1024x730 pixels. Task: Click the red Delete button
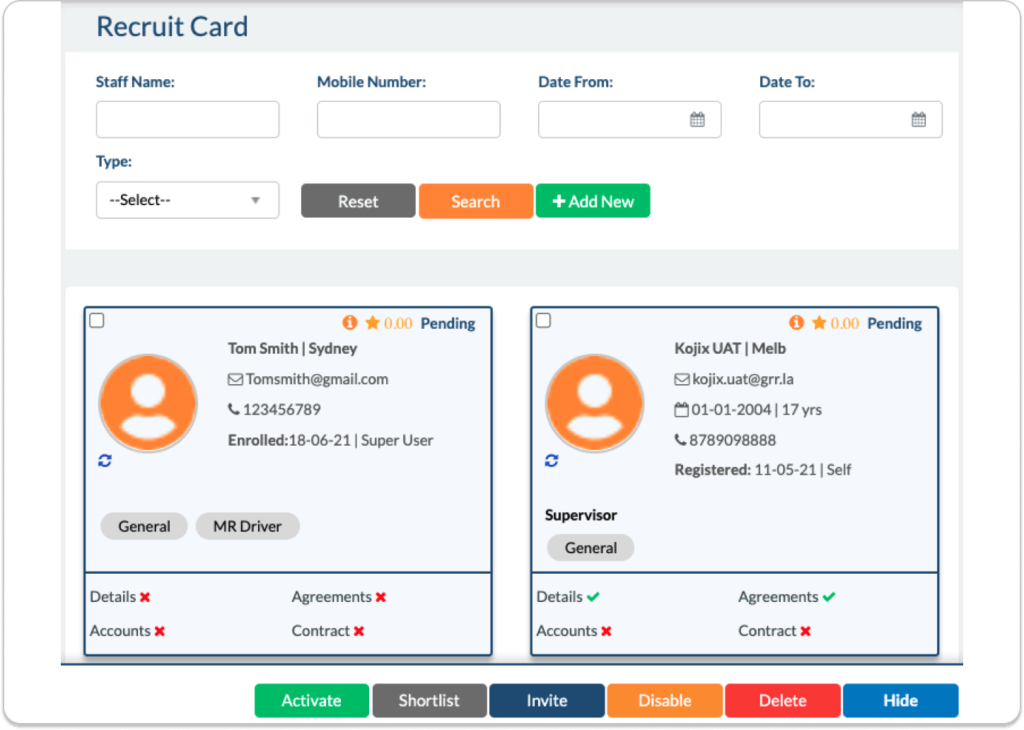click(782, 701)
